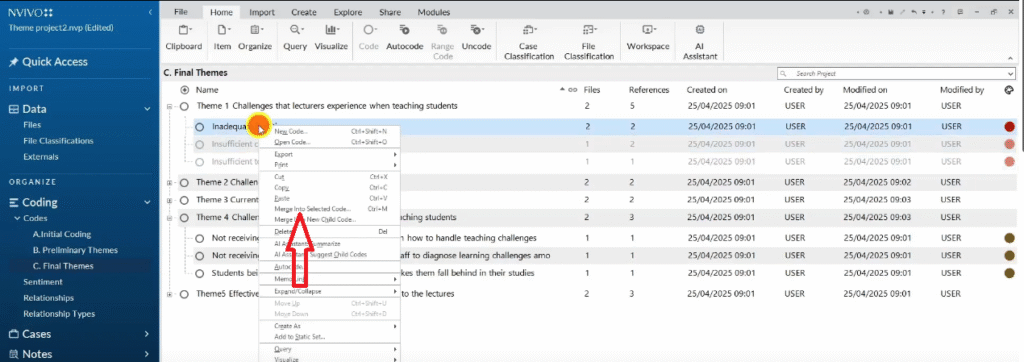
Task: Click the Autocode ribbon icon
Action: pyautogui.click(x=404, y=30)
